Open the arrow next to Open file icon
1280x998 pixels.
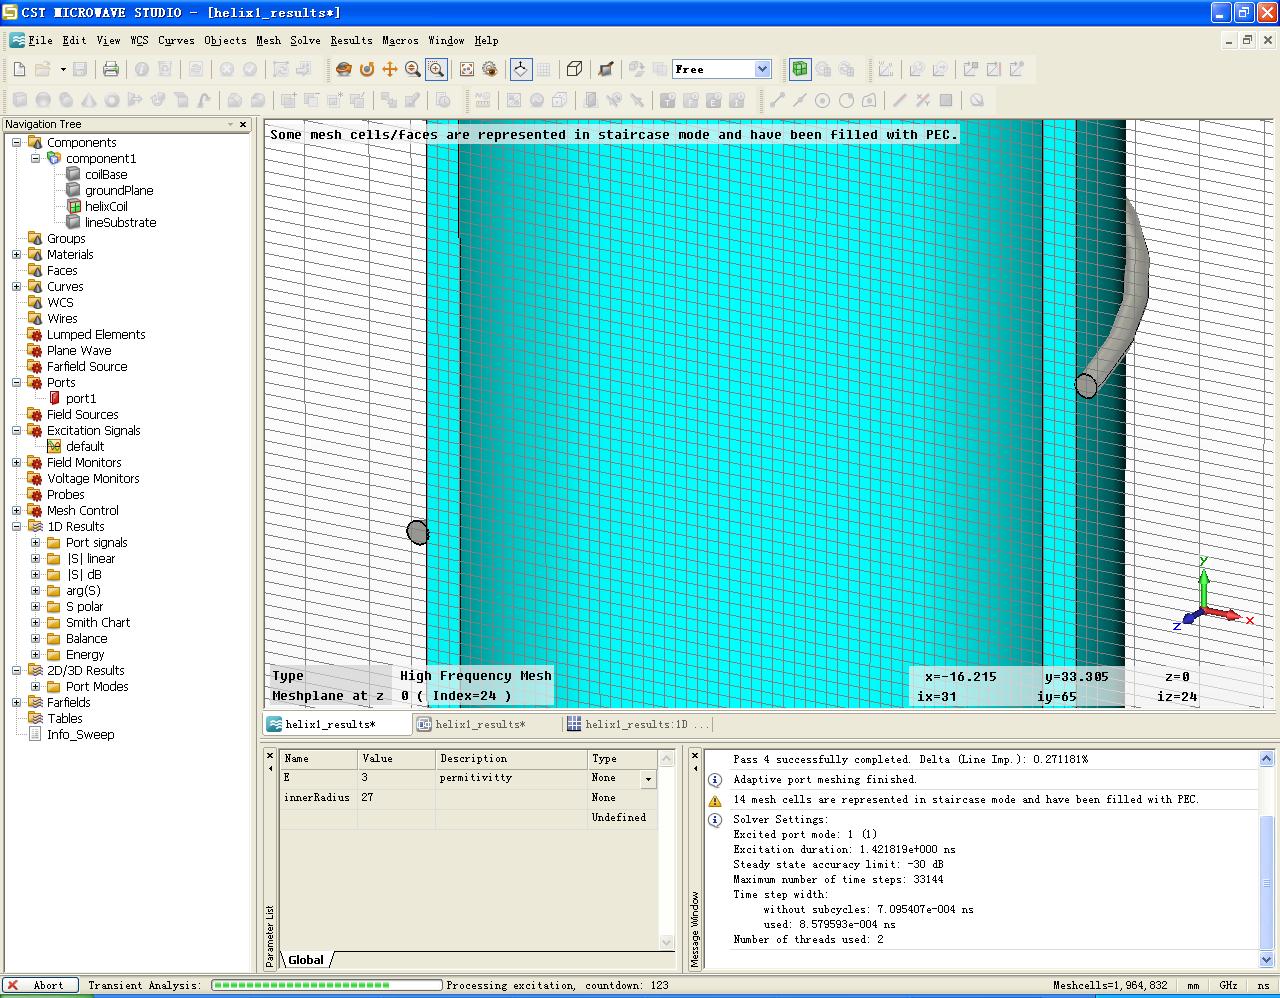point(63,69)
